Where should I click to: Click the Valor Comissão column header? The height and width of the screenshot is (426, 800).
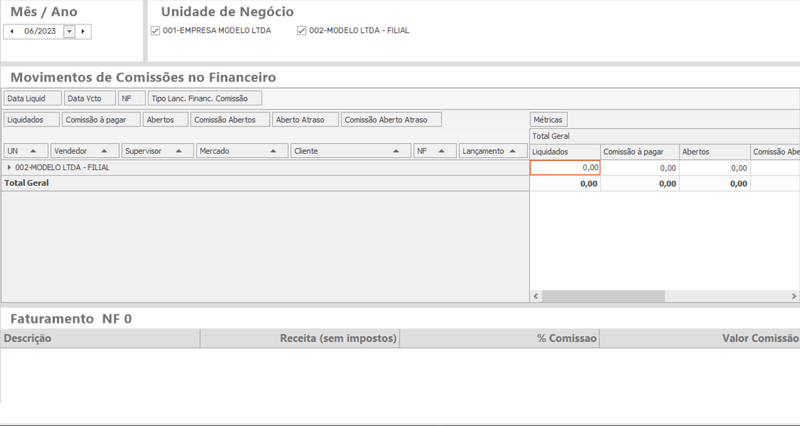point(700,338)
